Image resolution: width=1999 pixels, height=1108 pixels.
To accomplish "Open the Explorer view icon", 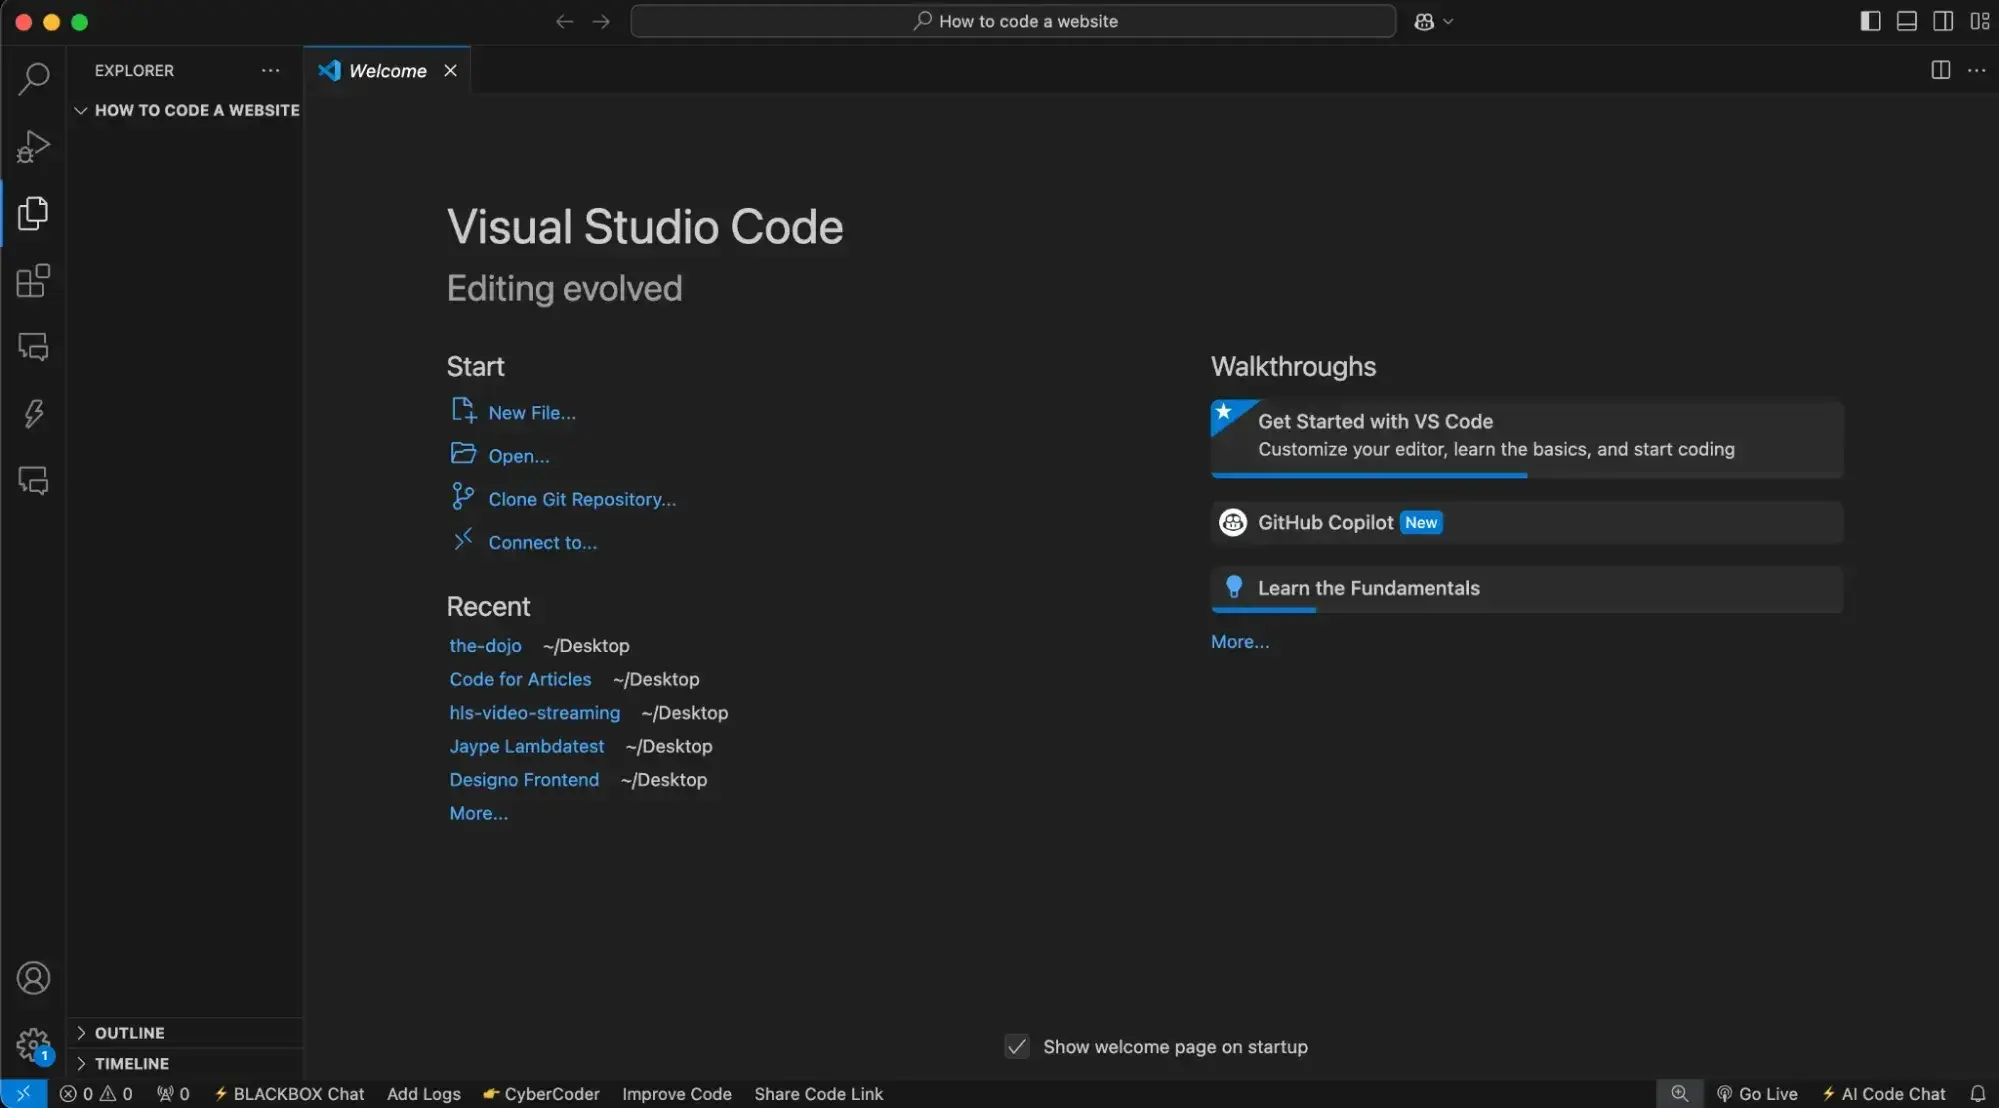I will point(33,213).
